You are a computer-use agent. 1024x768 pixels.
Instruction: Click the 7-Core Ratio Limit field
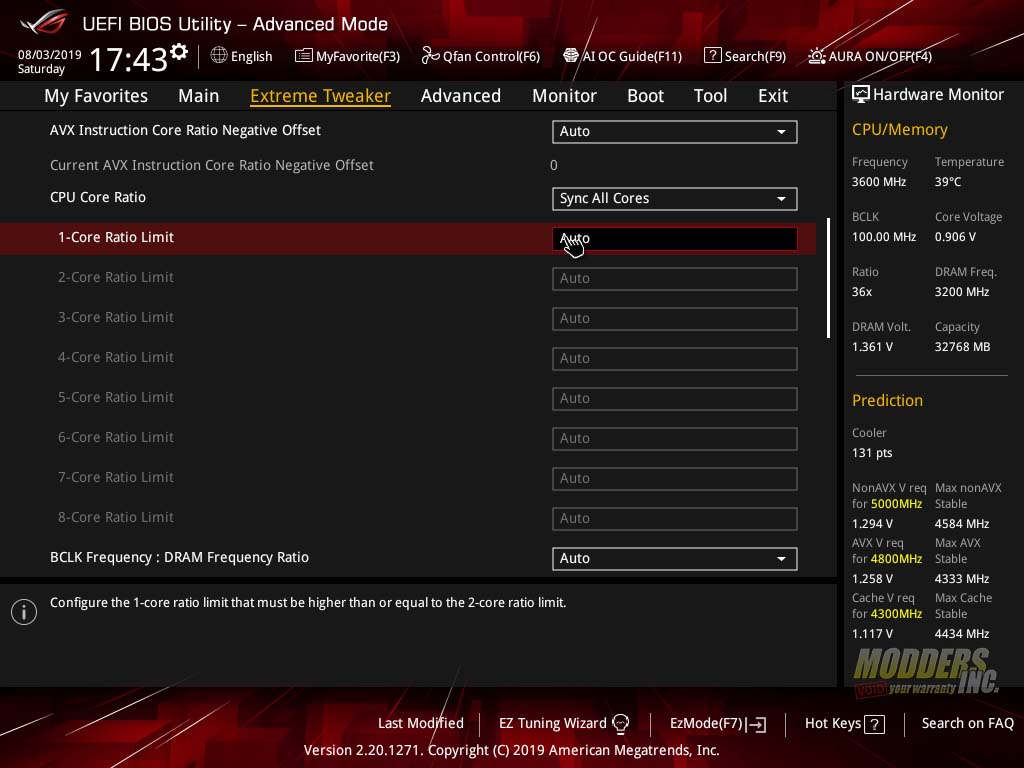(x=675, y=479)
